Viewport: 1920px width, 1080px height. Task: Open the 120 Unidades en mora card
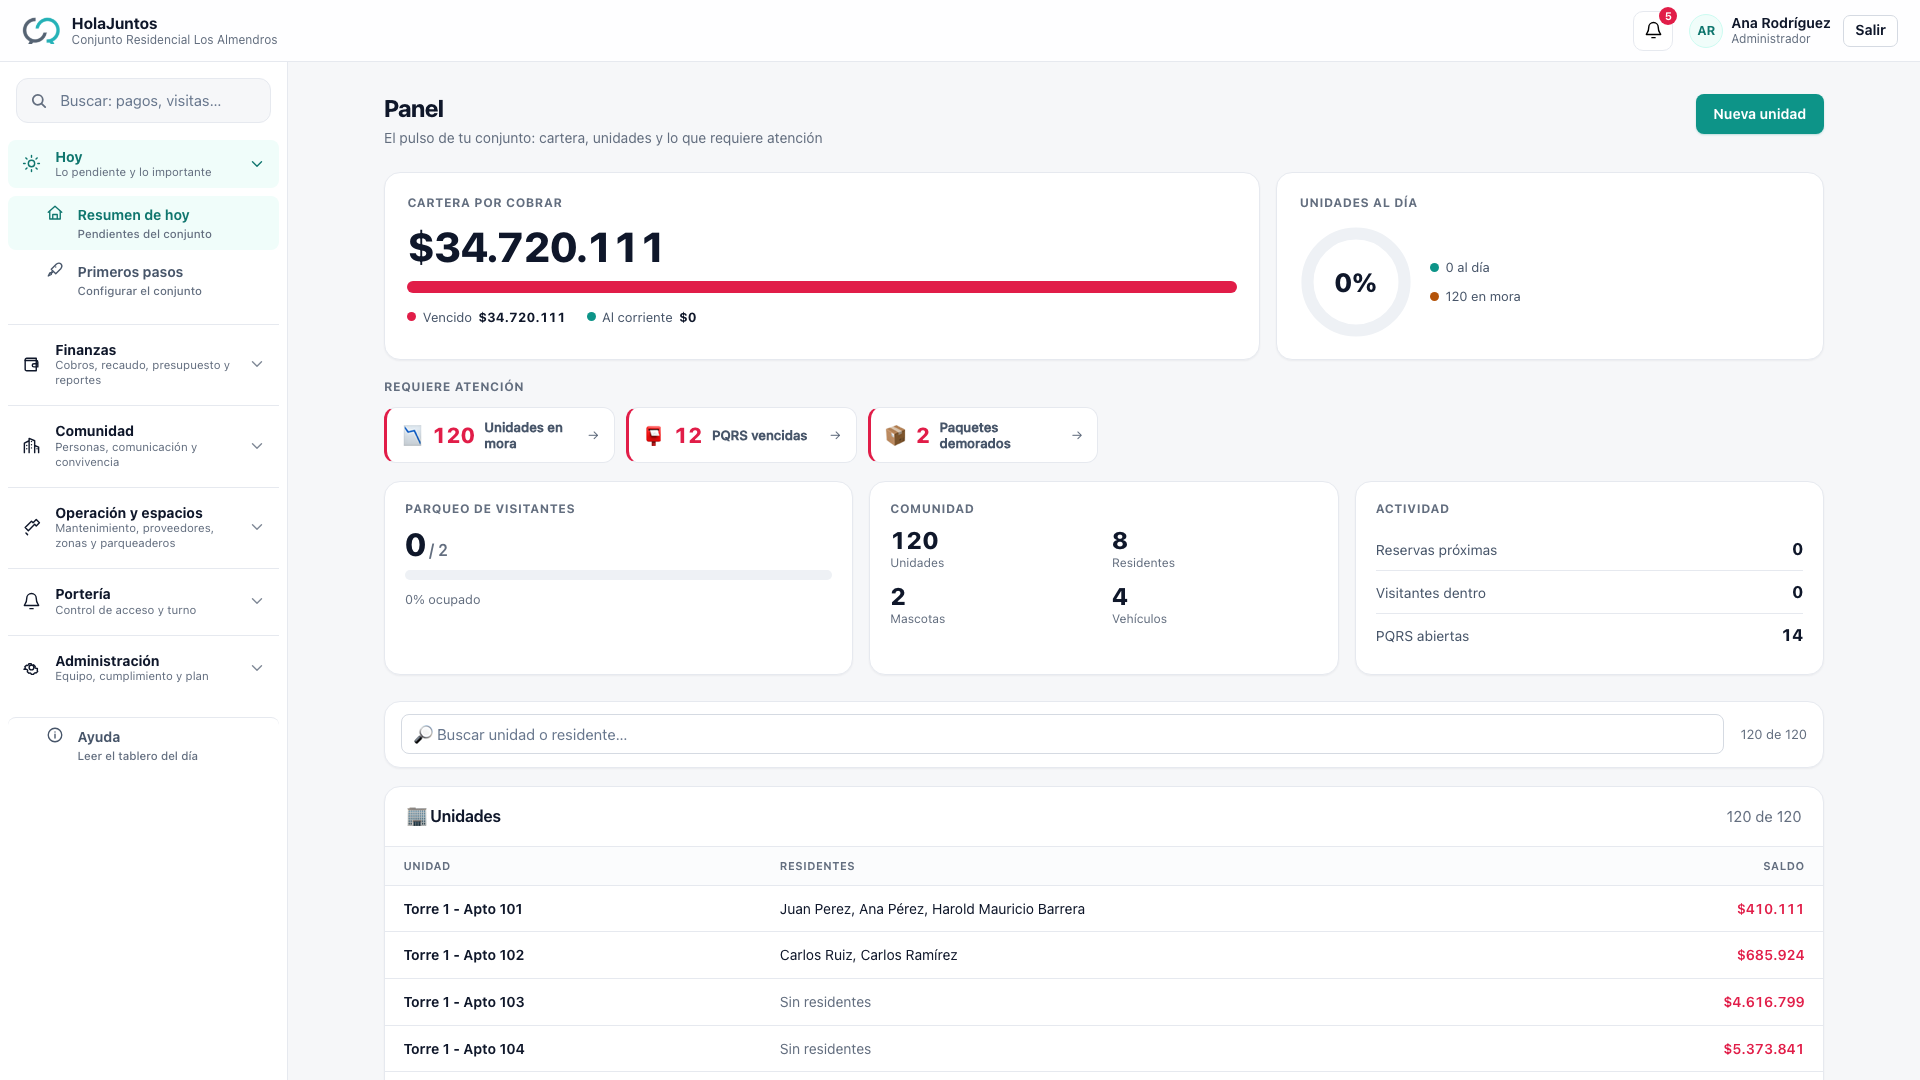499,435
